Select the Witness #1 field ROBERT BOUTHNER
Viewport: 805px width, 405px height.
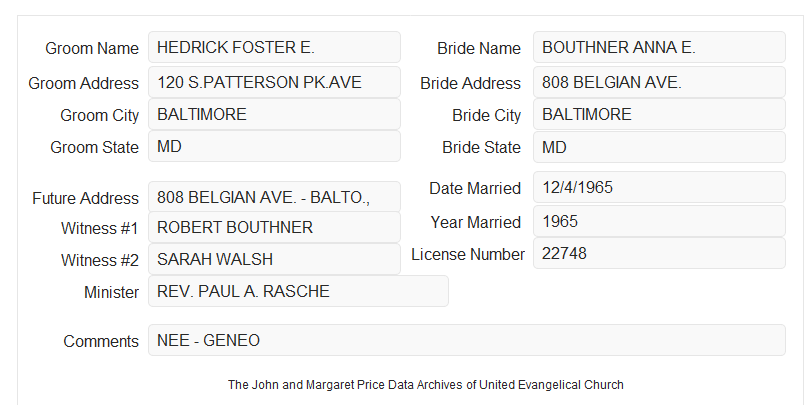(274, 227)
